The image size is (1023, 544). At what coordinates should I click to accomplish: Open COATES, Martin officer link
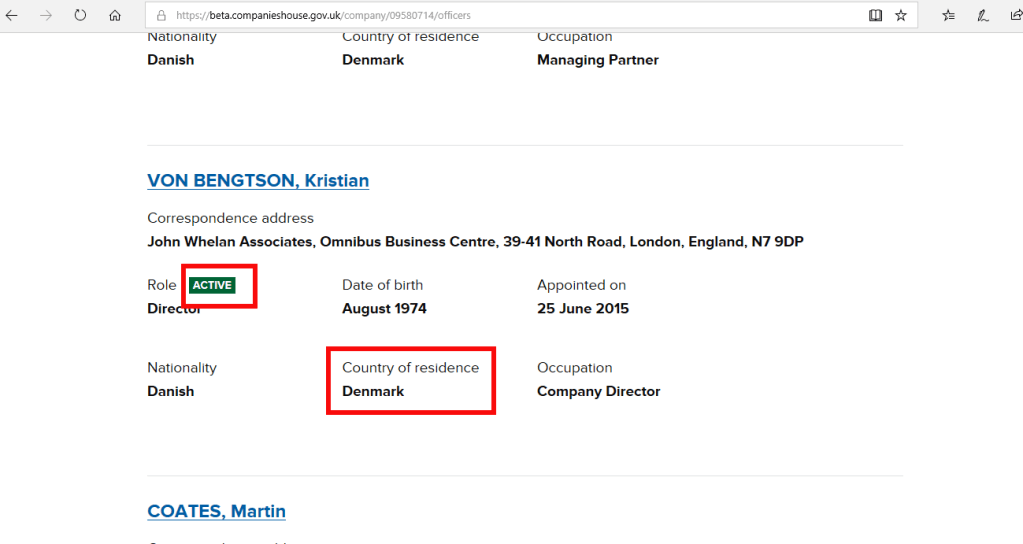[x=216, y=511]
